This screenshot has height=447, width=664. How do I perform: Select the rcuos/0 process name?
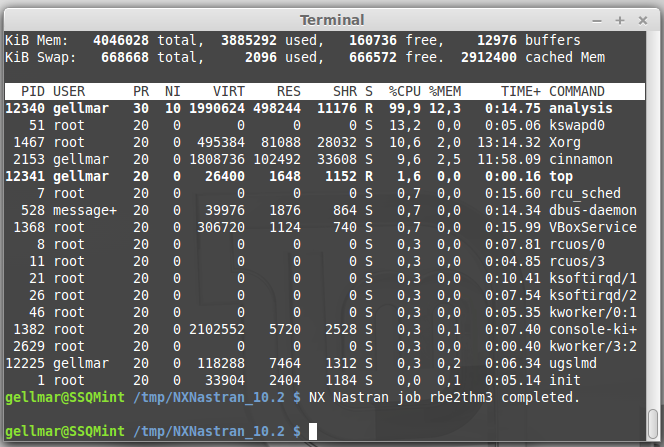tap(577, 244)
